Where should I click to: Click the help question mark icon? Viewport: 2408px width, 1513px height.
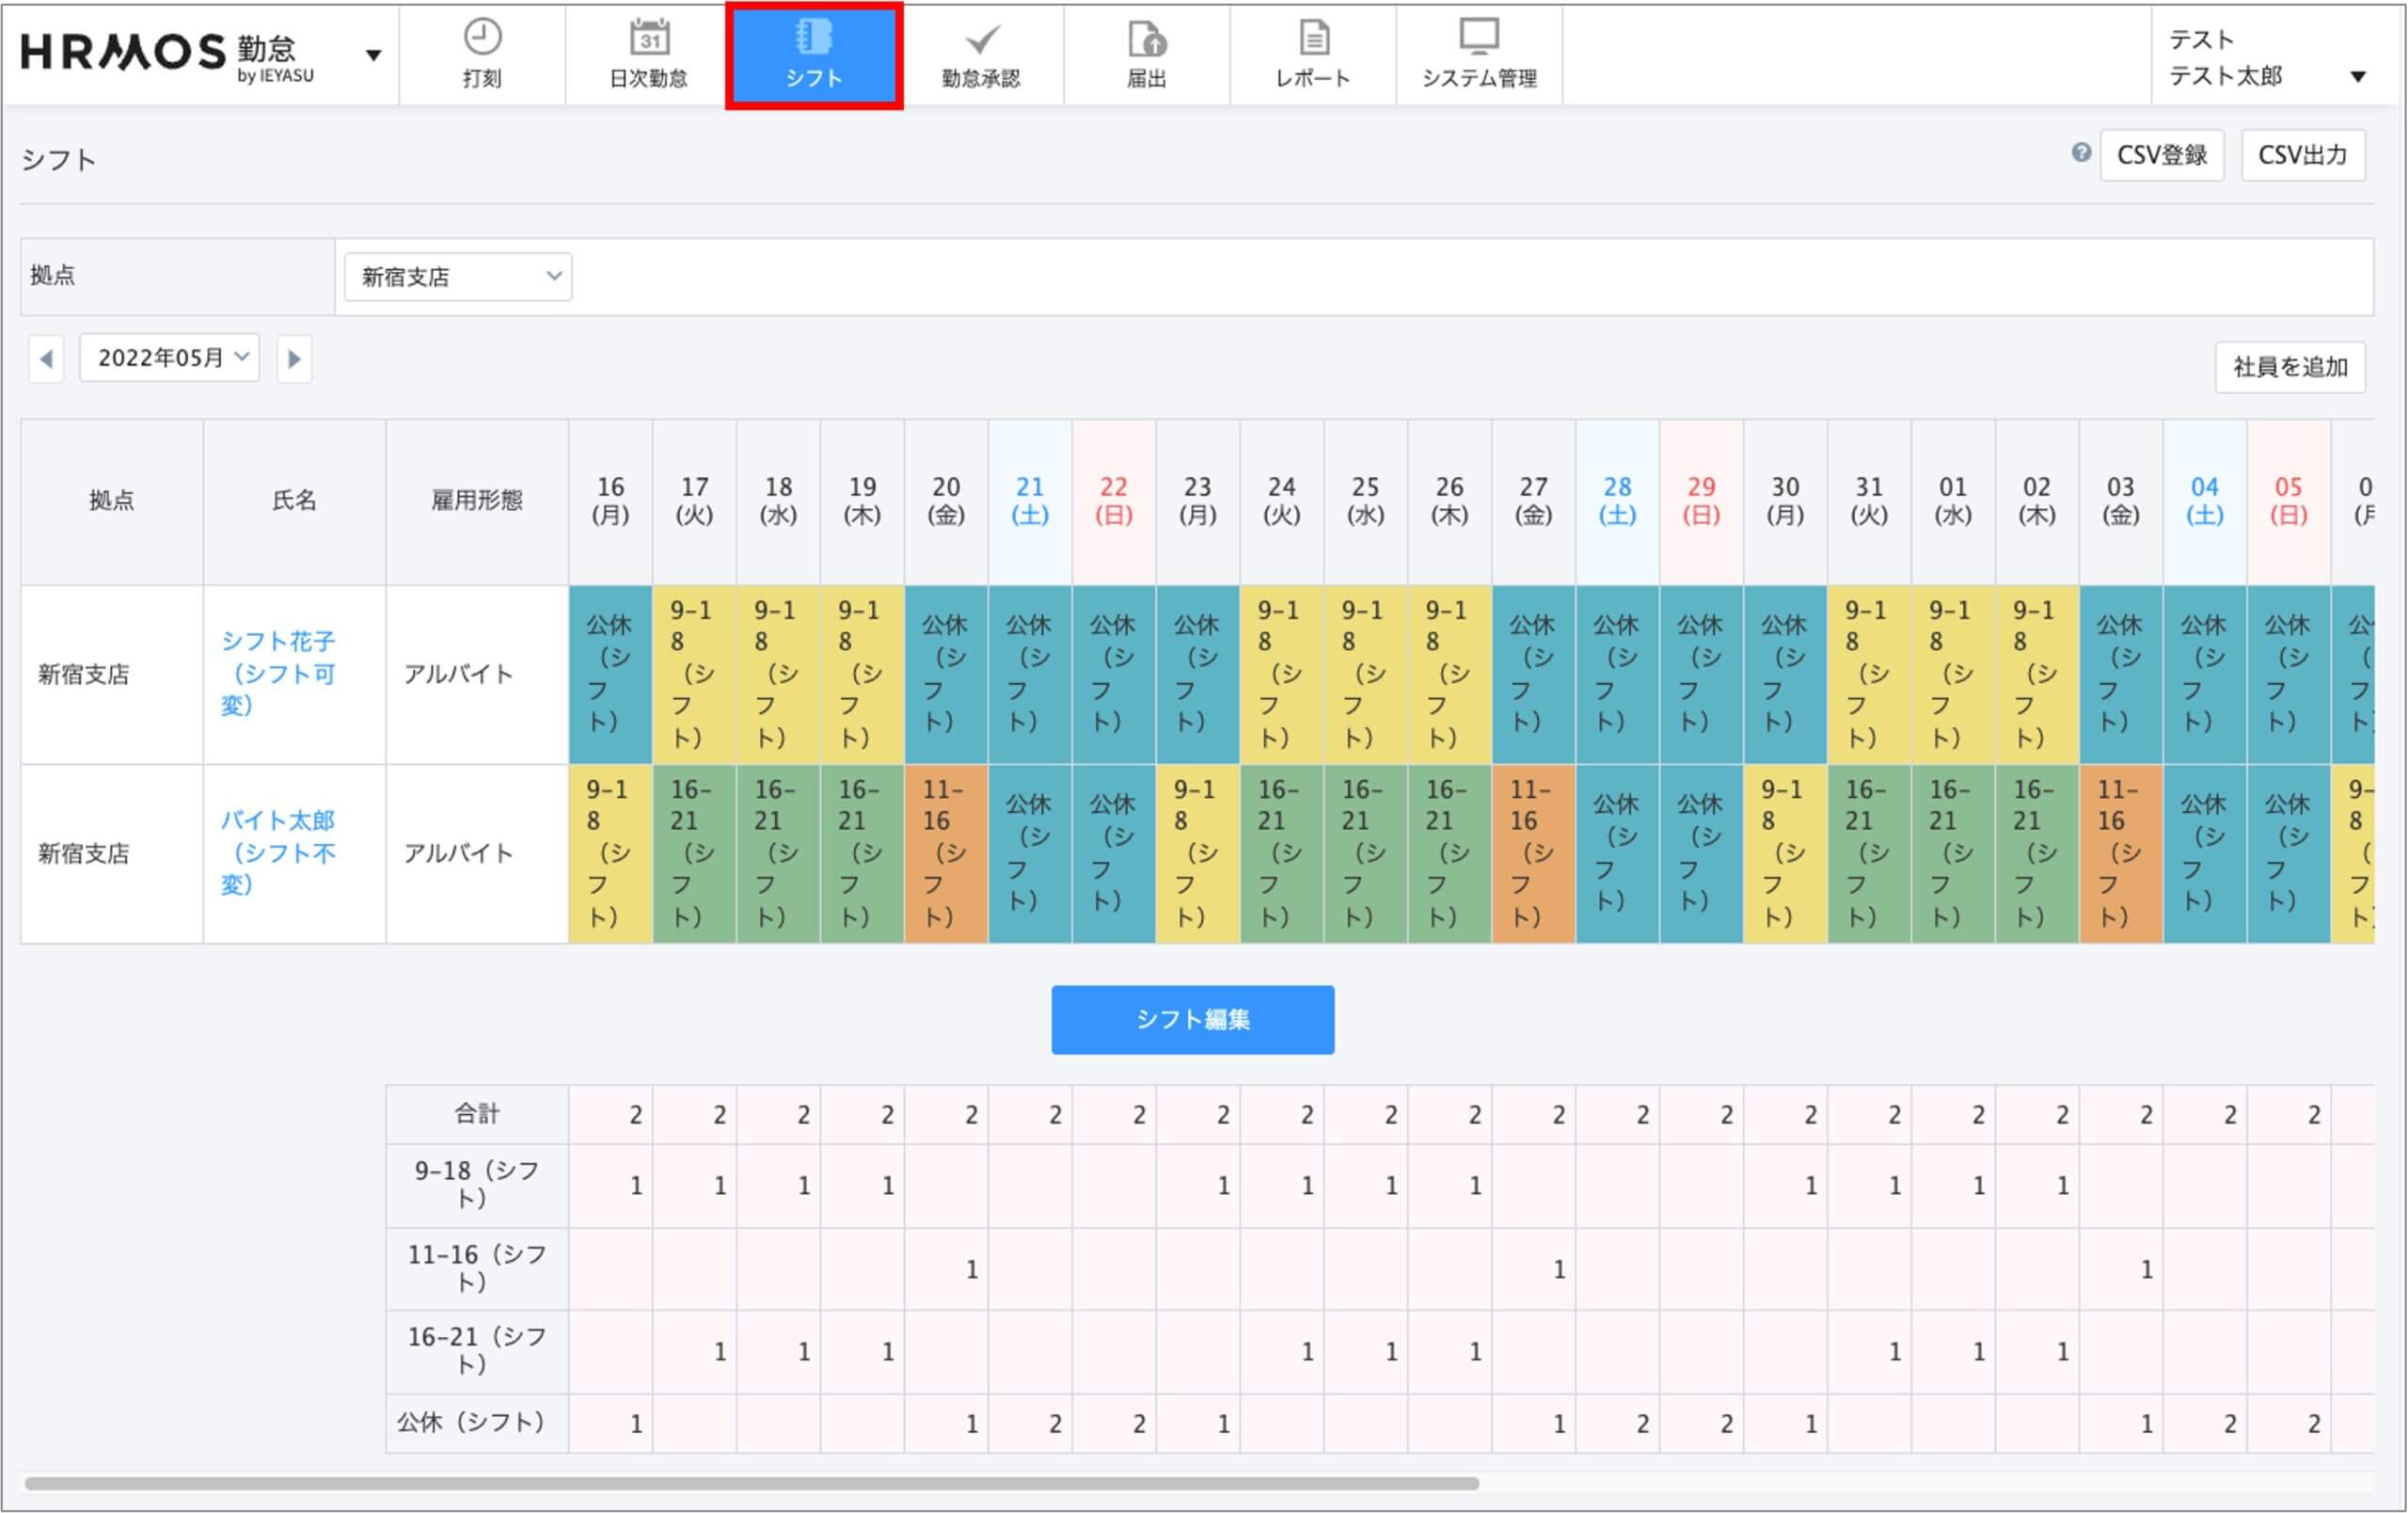(x=2081, y=153)
